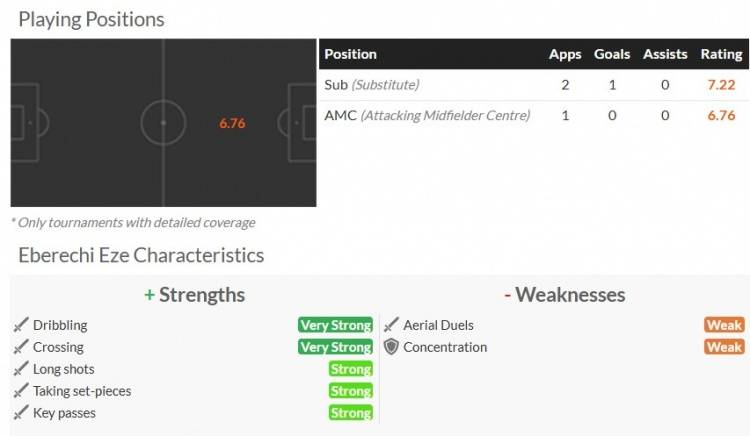The image size is (750, 436).
Task: Click the 6.76 rating on the pitch
Action: click(232, 124)
